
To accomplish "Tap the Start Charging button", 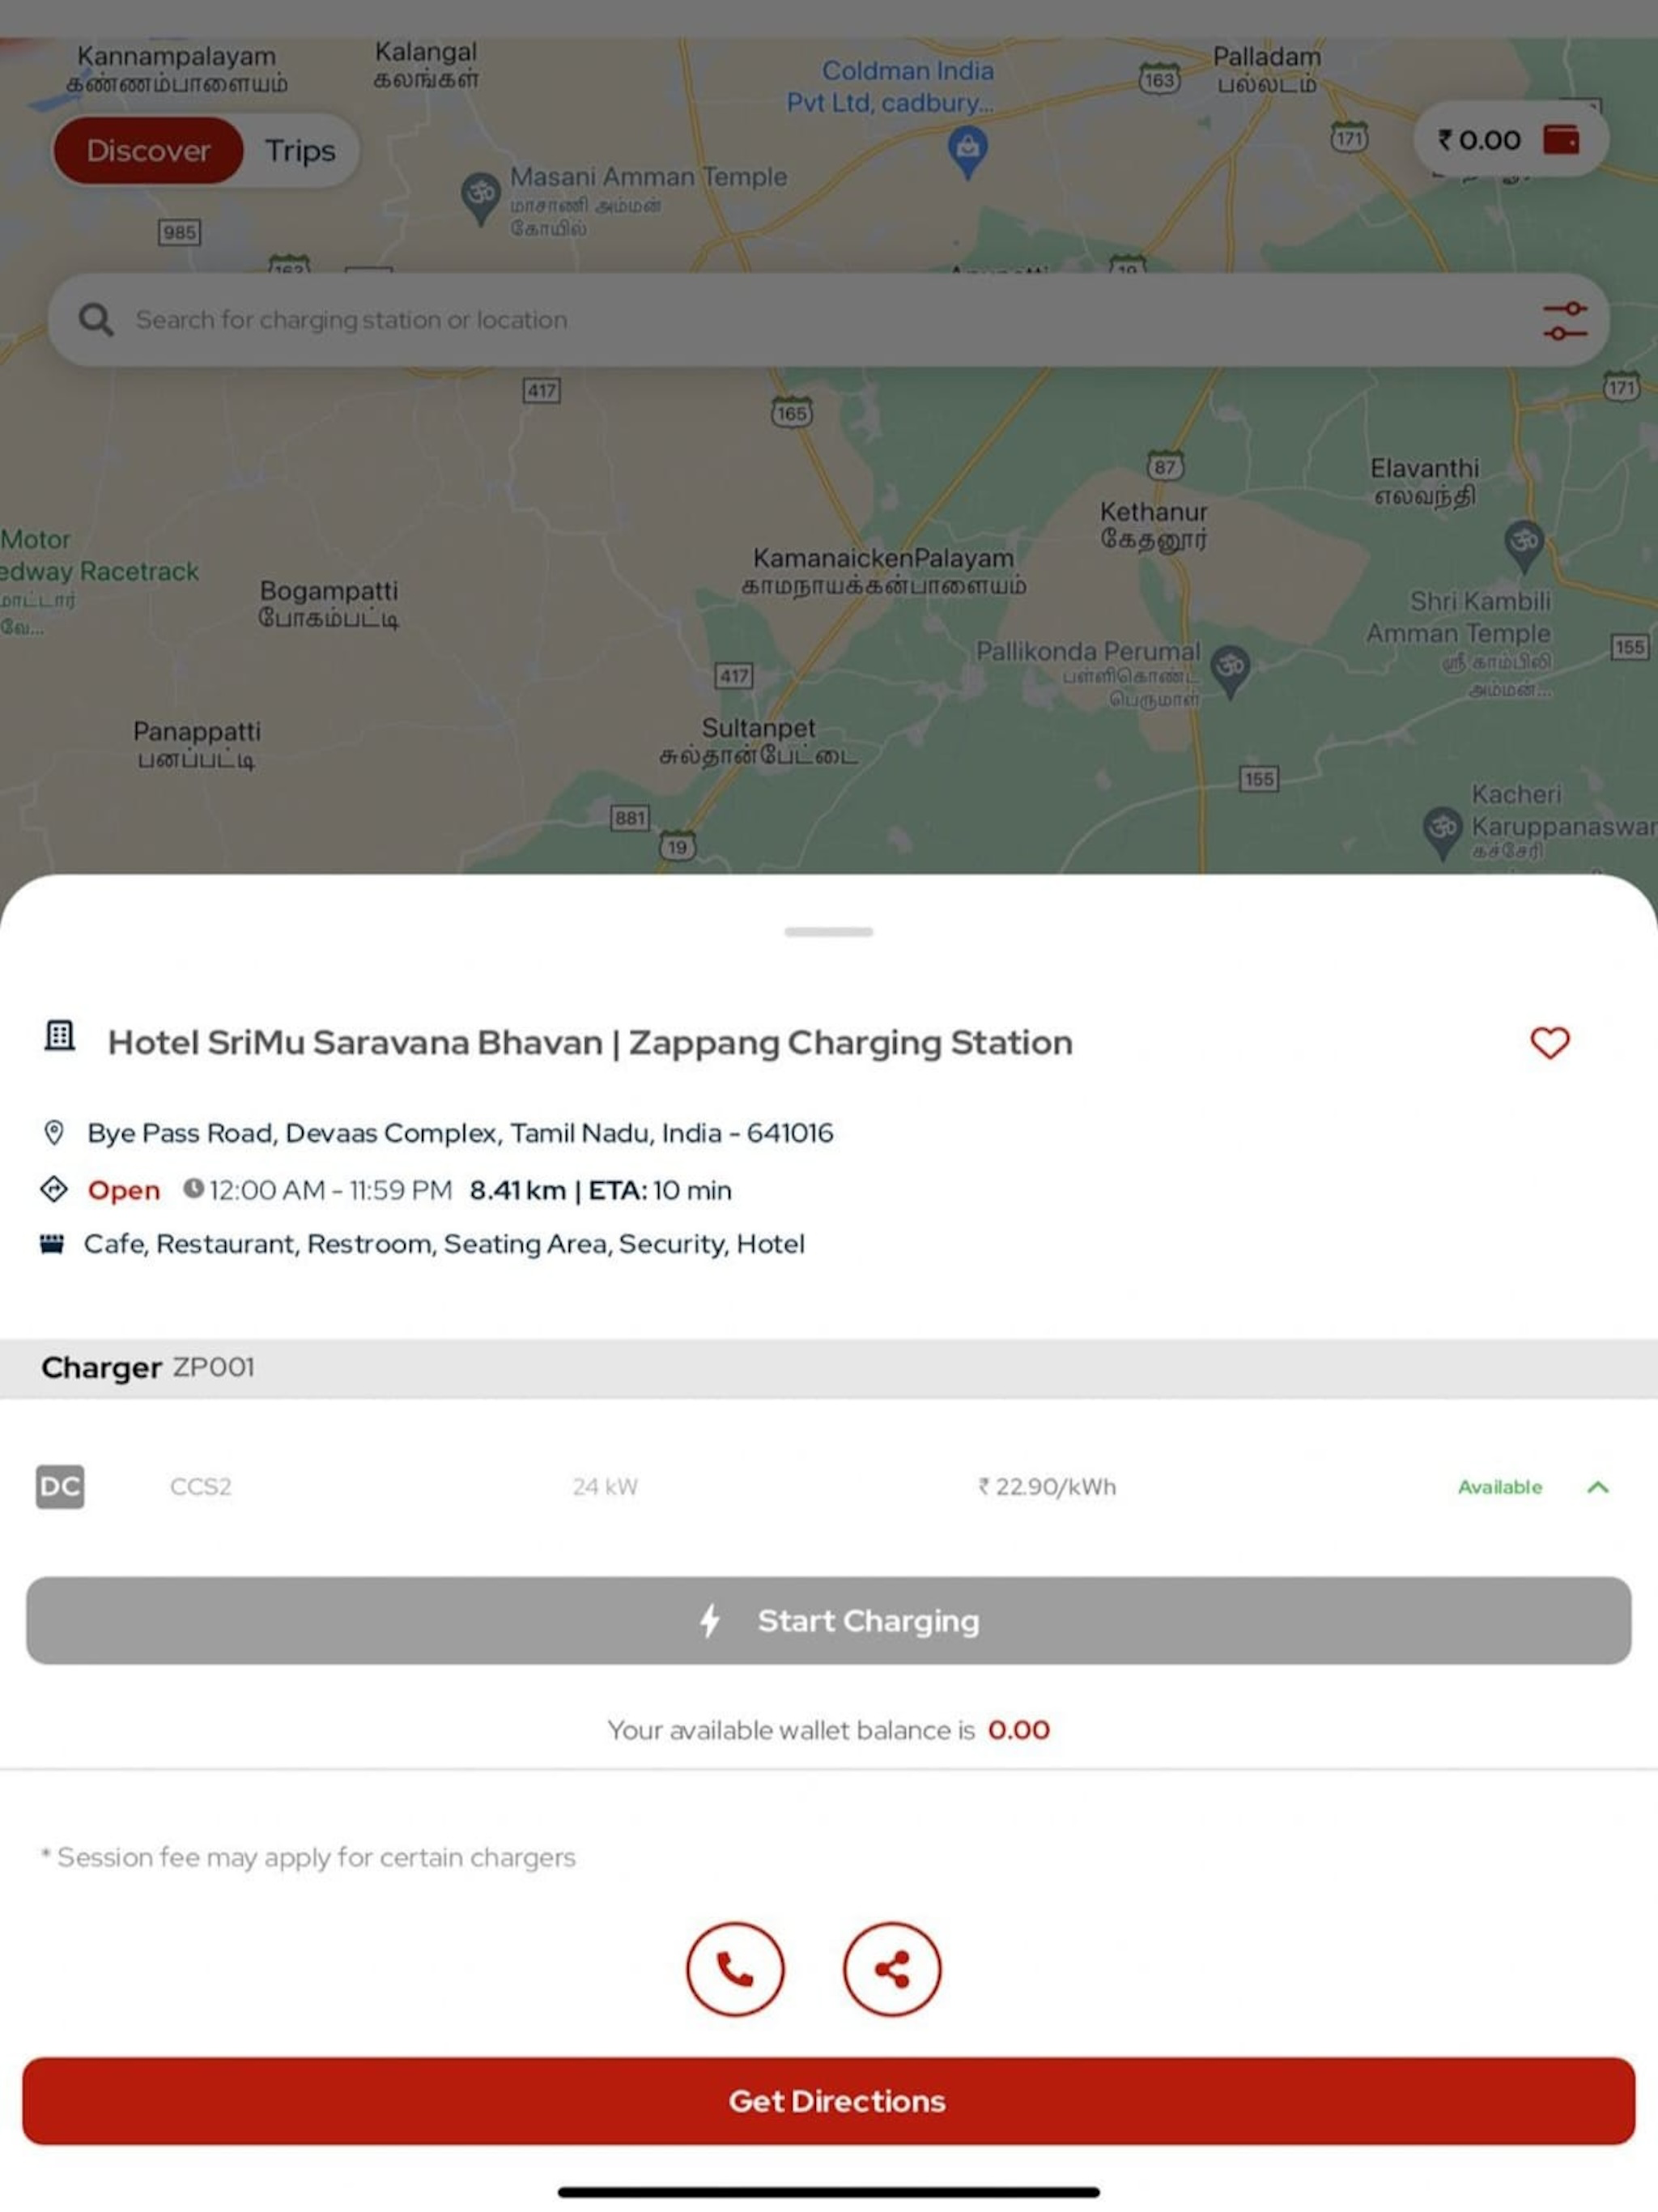I will 829,1621.
